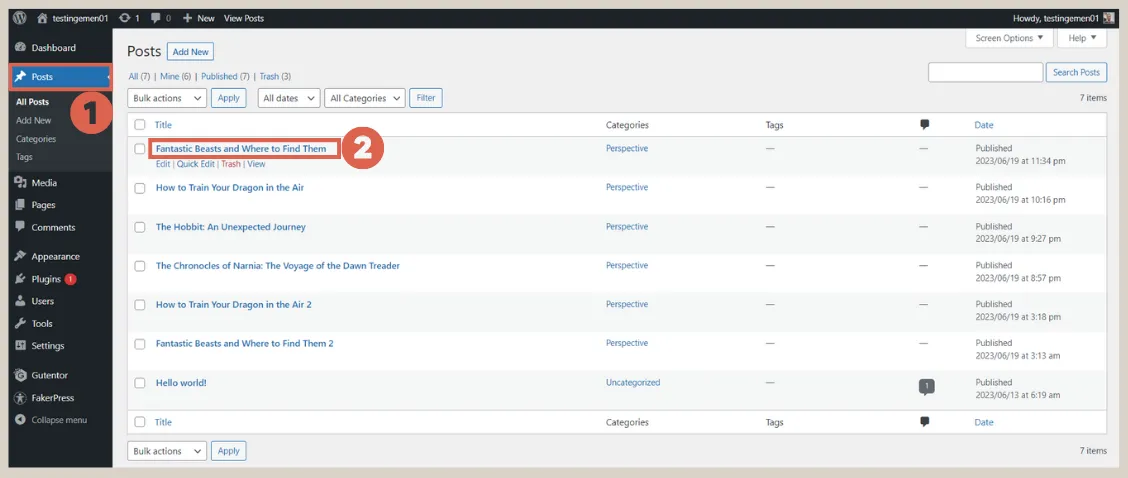1128x478 pixels.
Task: Collapse the admin sidebar menu
Action: (x=59, y=420)
